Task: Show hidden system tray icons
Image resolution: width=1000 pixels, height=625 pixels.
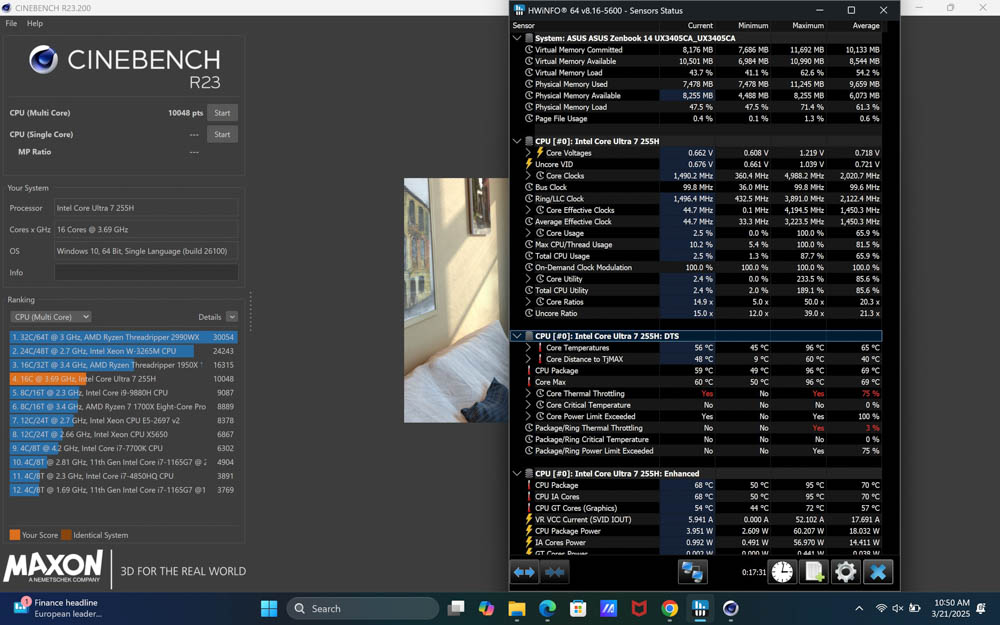Action: click(x=859, y=608)
